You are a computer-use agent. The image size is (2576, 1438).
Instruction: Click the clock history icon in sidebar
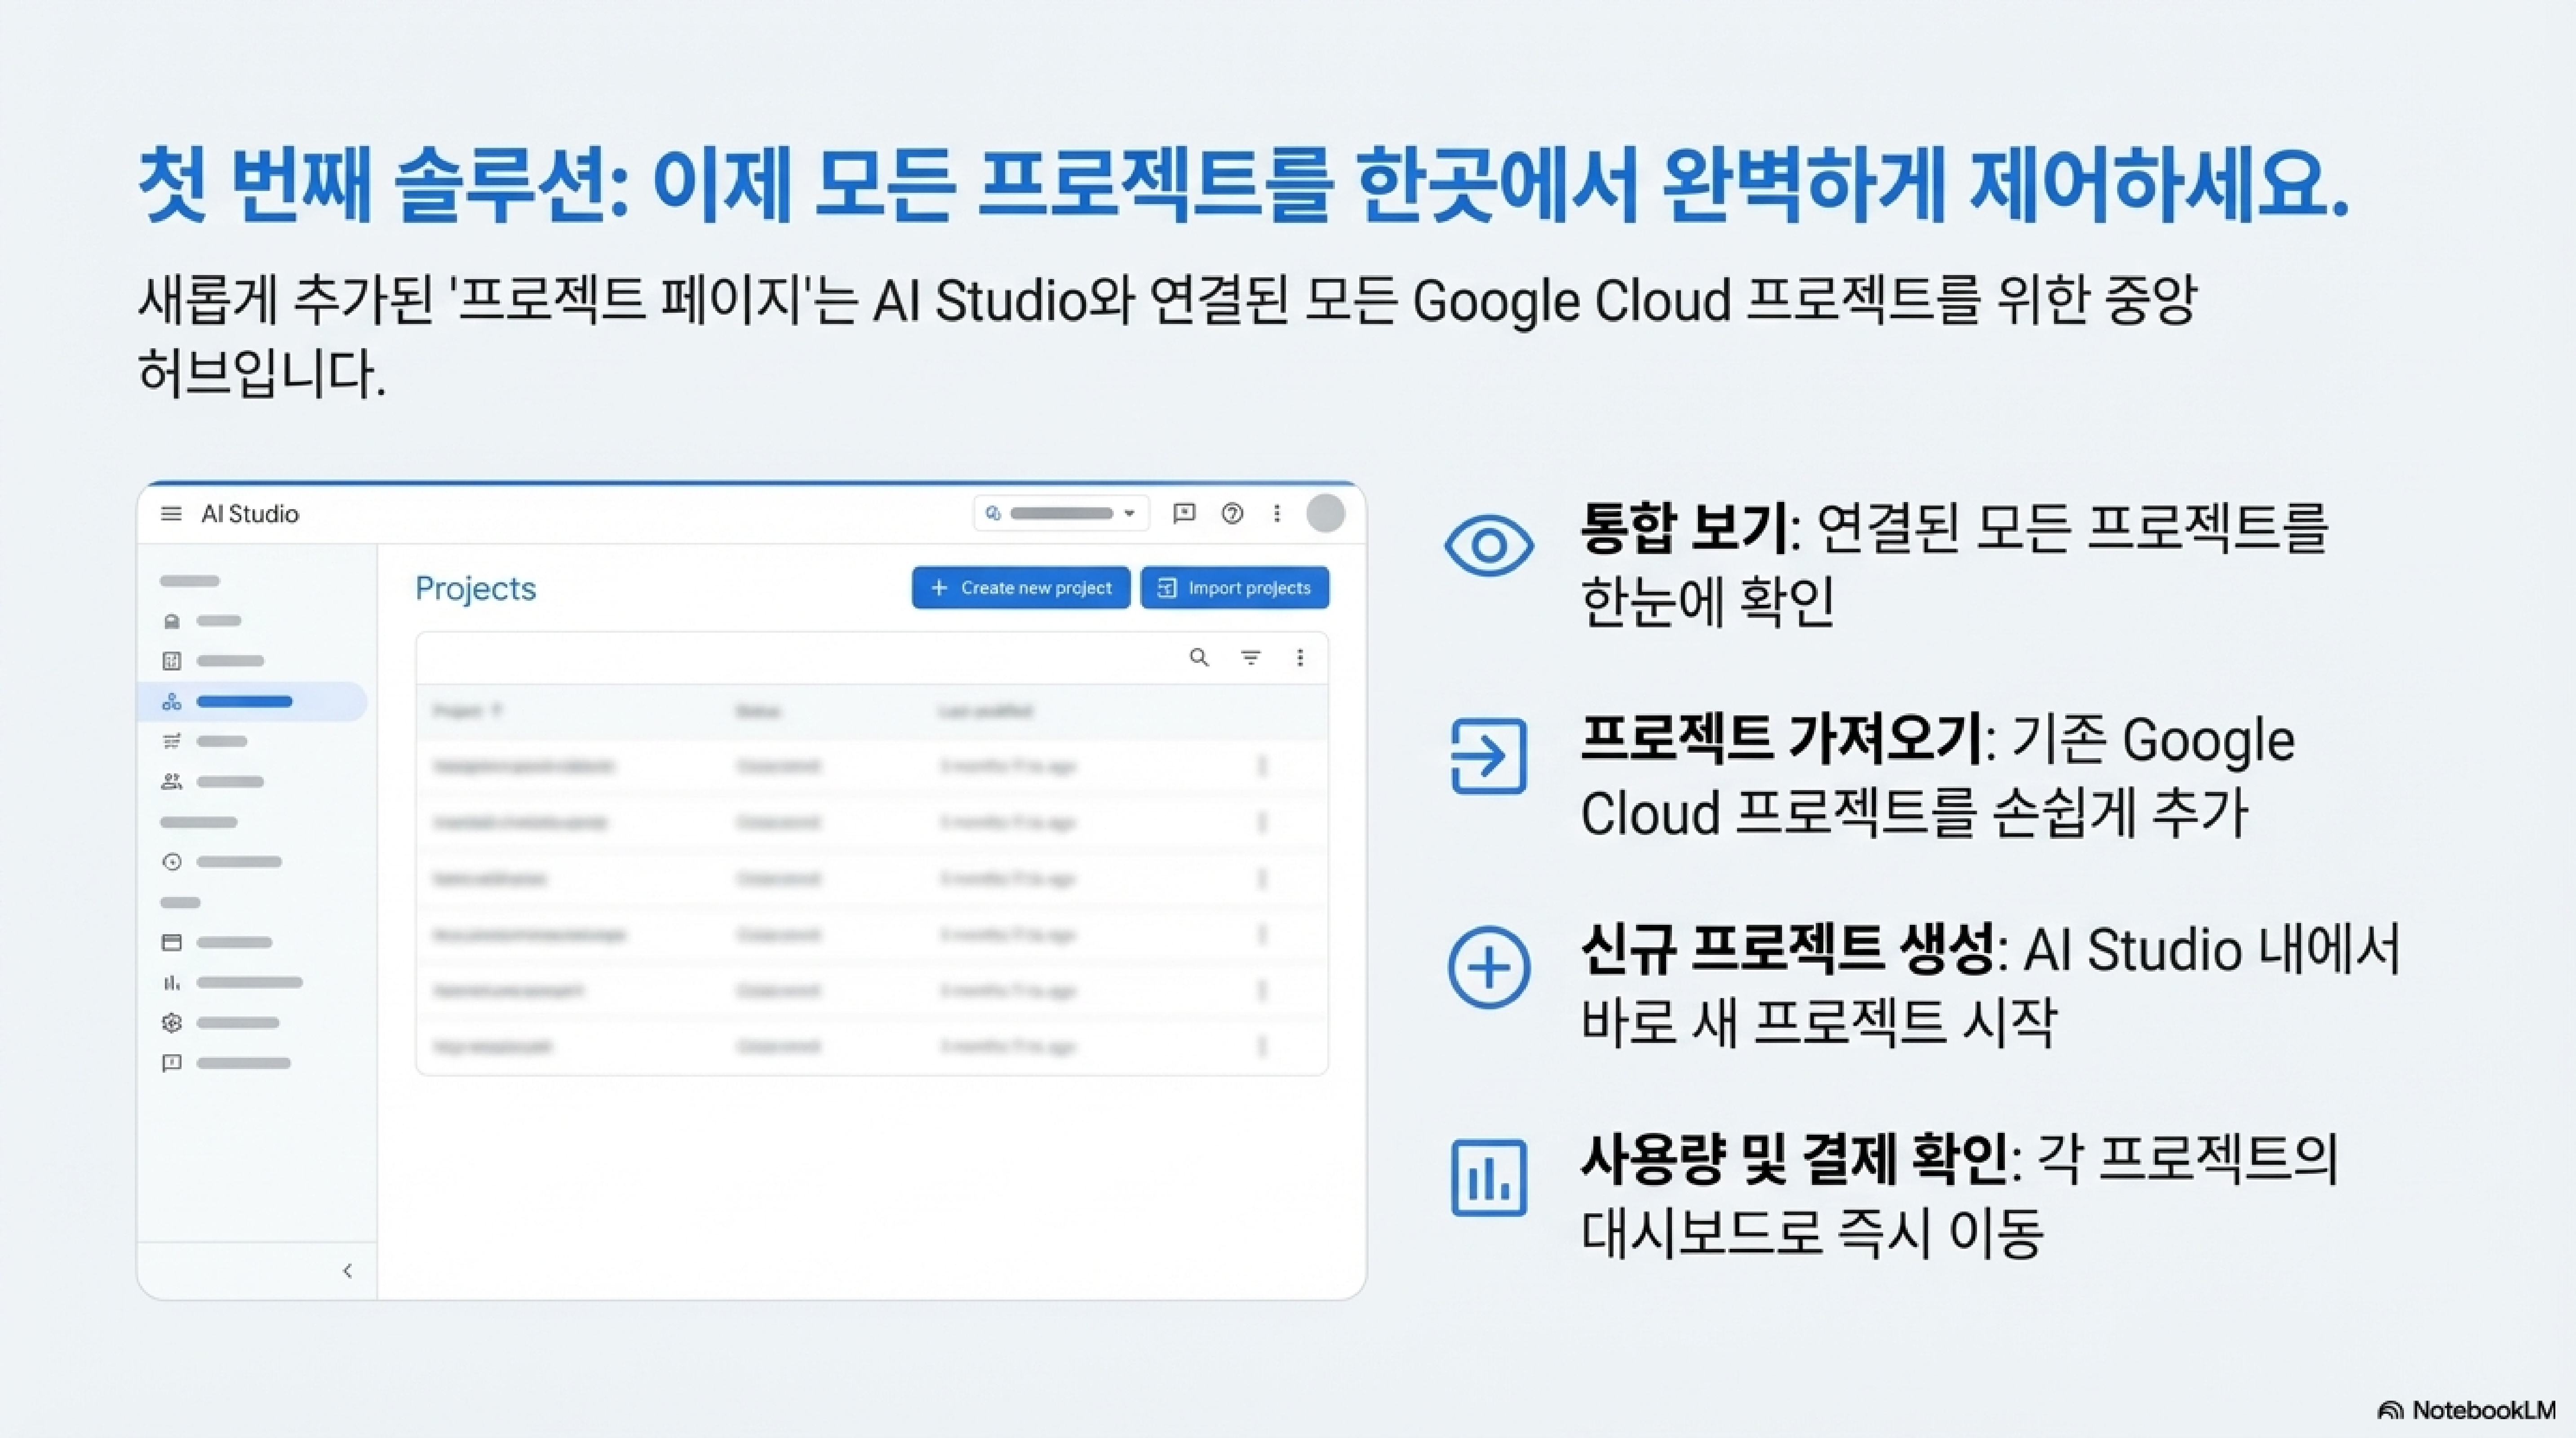click(x=172, y=862)
